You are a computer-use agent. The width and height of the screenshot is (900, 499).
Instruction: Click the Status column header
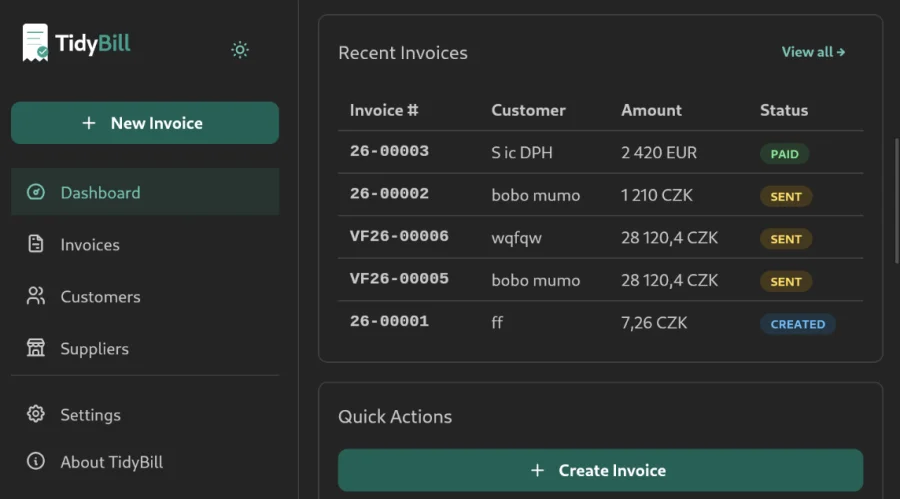(783, 110)
